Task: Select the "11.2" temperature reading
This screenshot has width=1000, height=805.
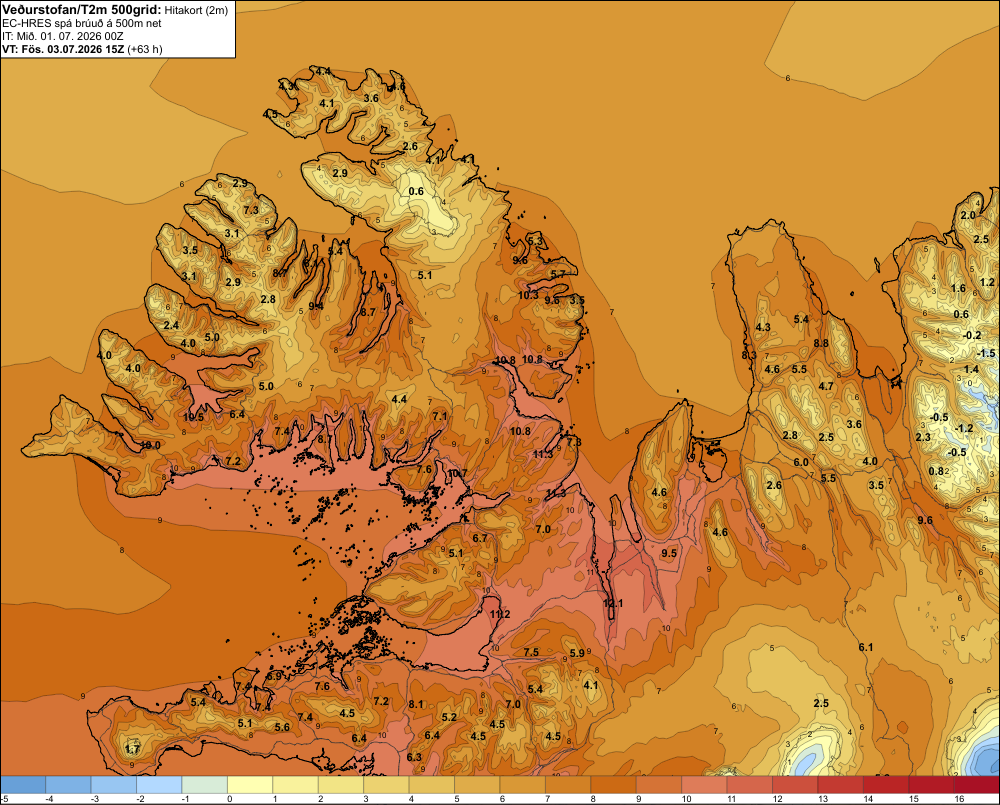Action: click(x=501, y=614)
